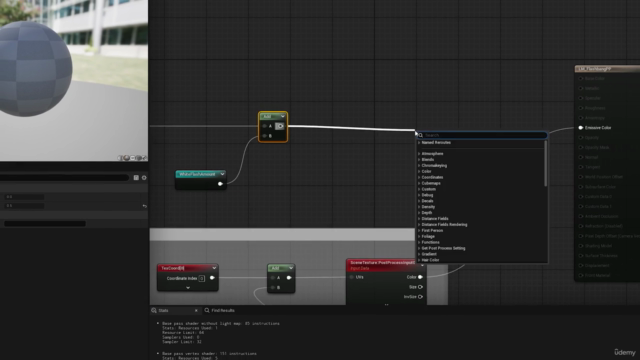This screenshot has height=360, width=640.
Task: Choose Foliage in the node menu
Action: (428, 237)
